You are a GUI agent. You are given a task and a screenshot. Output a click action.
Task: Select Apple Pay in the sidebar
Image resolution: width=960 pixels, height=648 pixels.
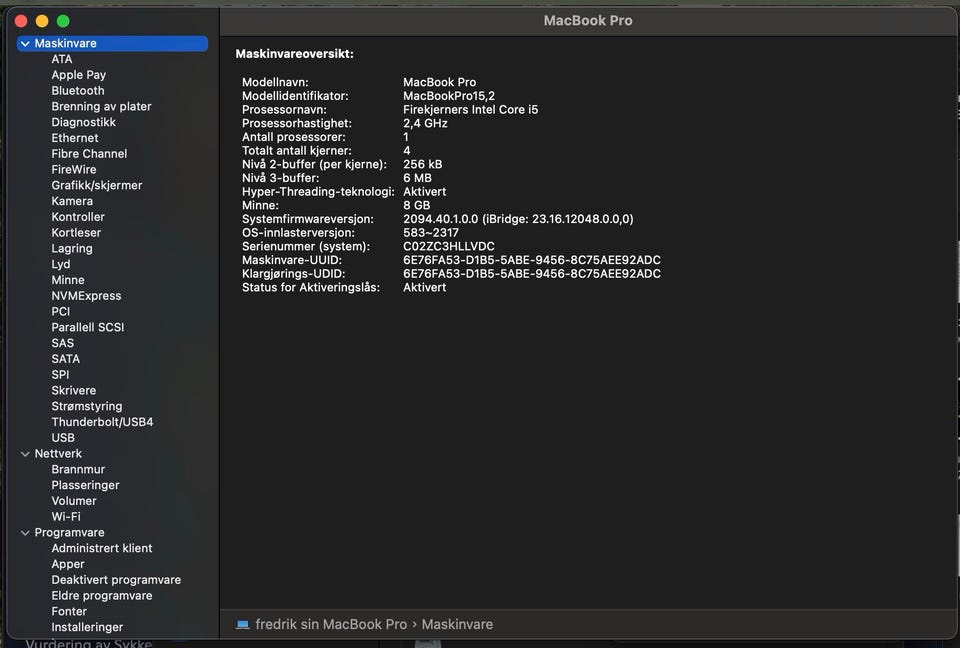coord(78,75)
